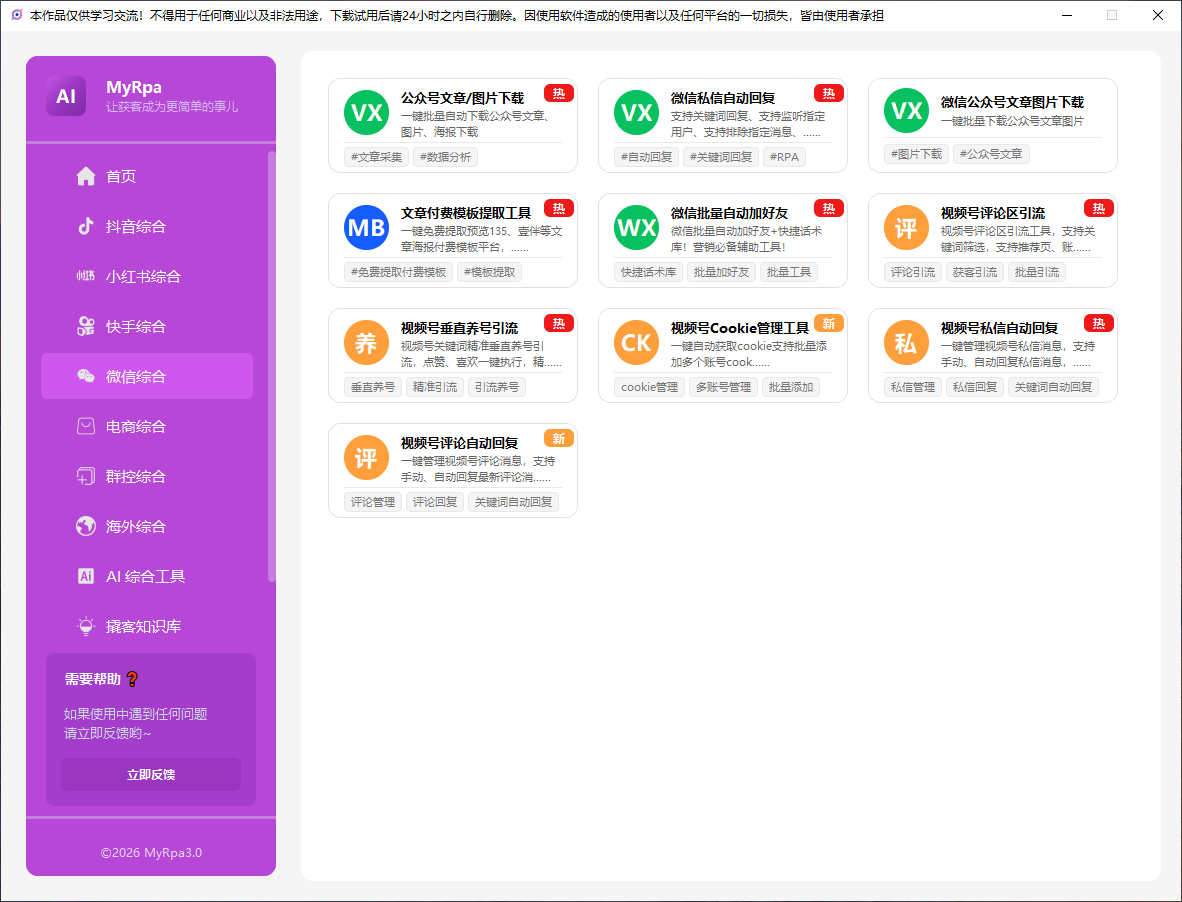
Task: Click the lightbulb icon beside 攘客知识库
Action: tap(86, 625)
